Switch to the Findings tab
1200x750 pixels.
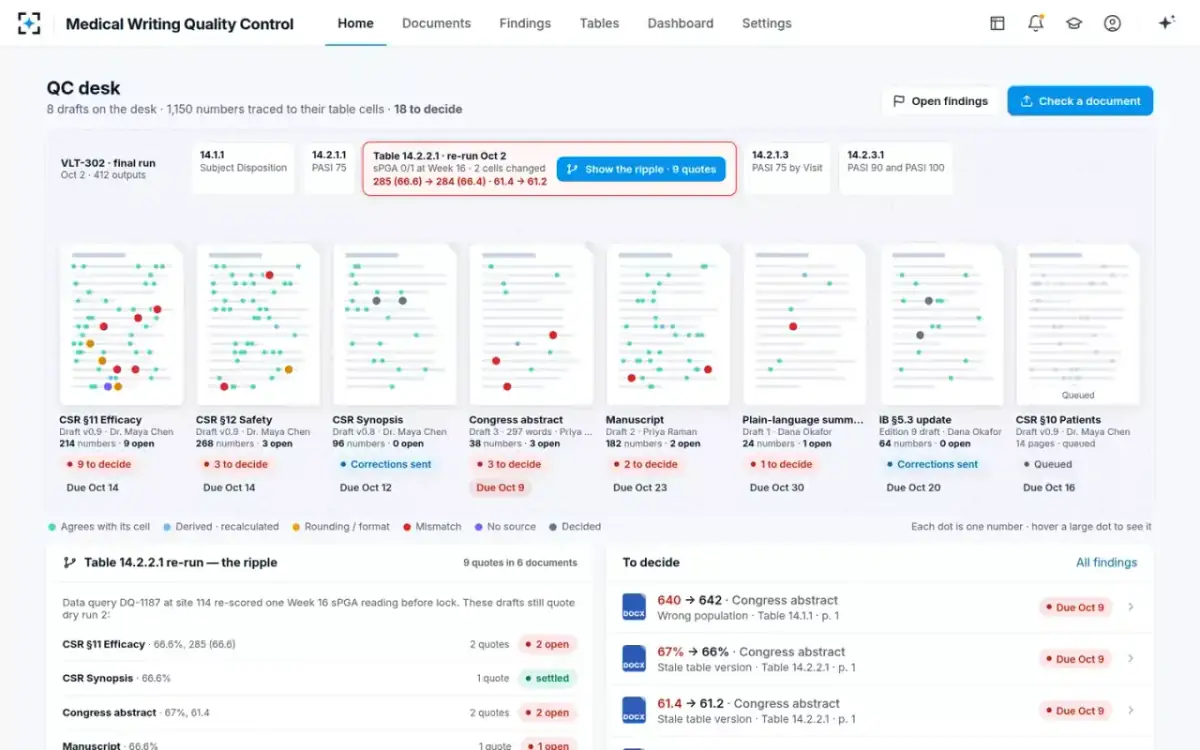click(525, 23)
